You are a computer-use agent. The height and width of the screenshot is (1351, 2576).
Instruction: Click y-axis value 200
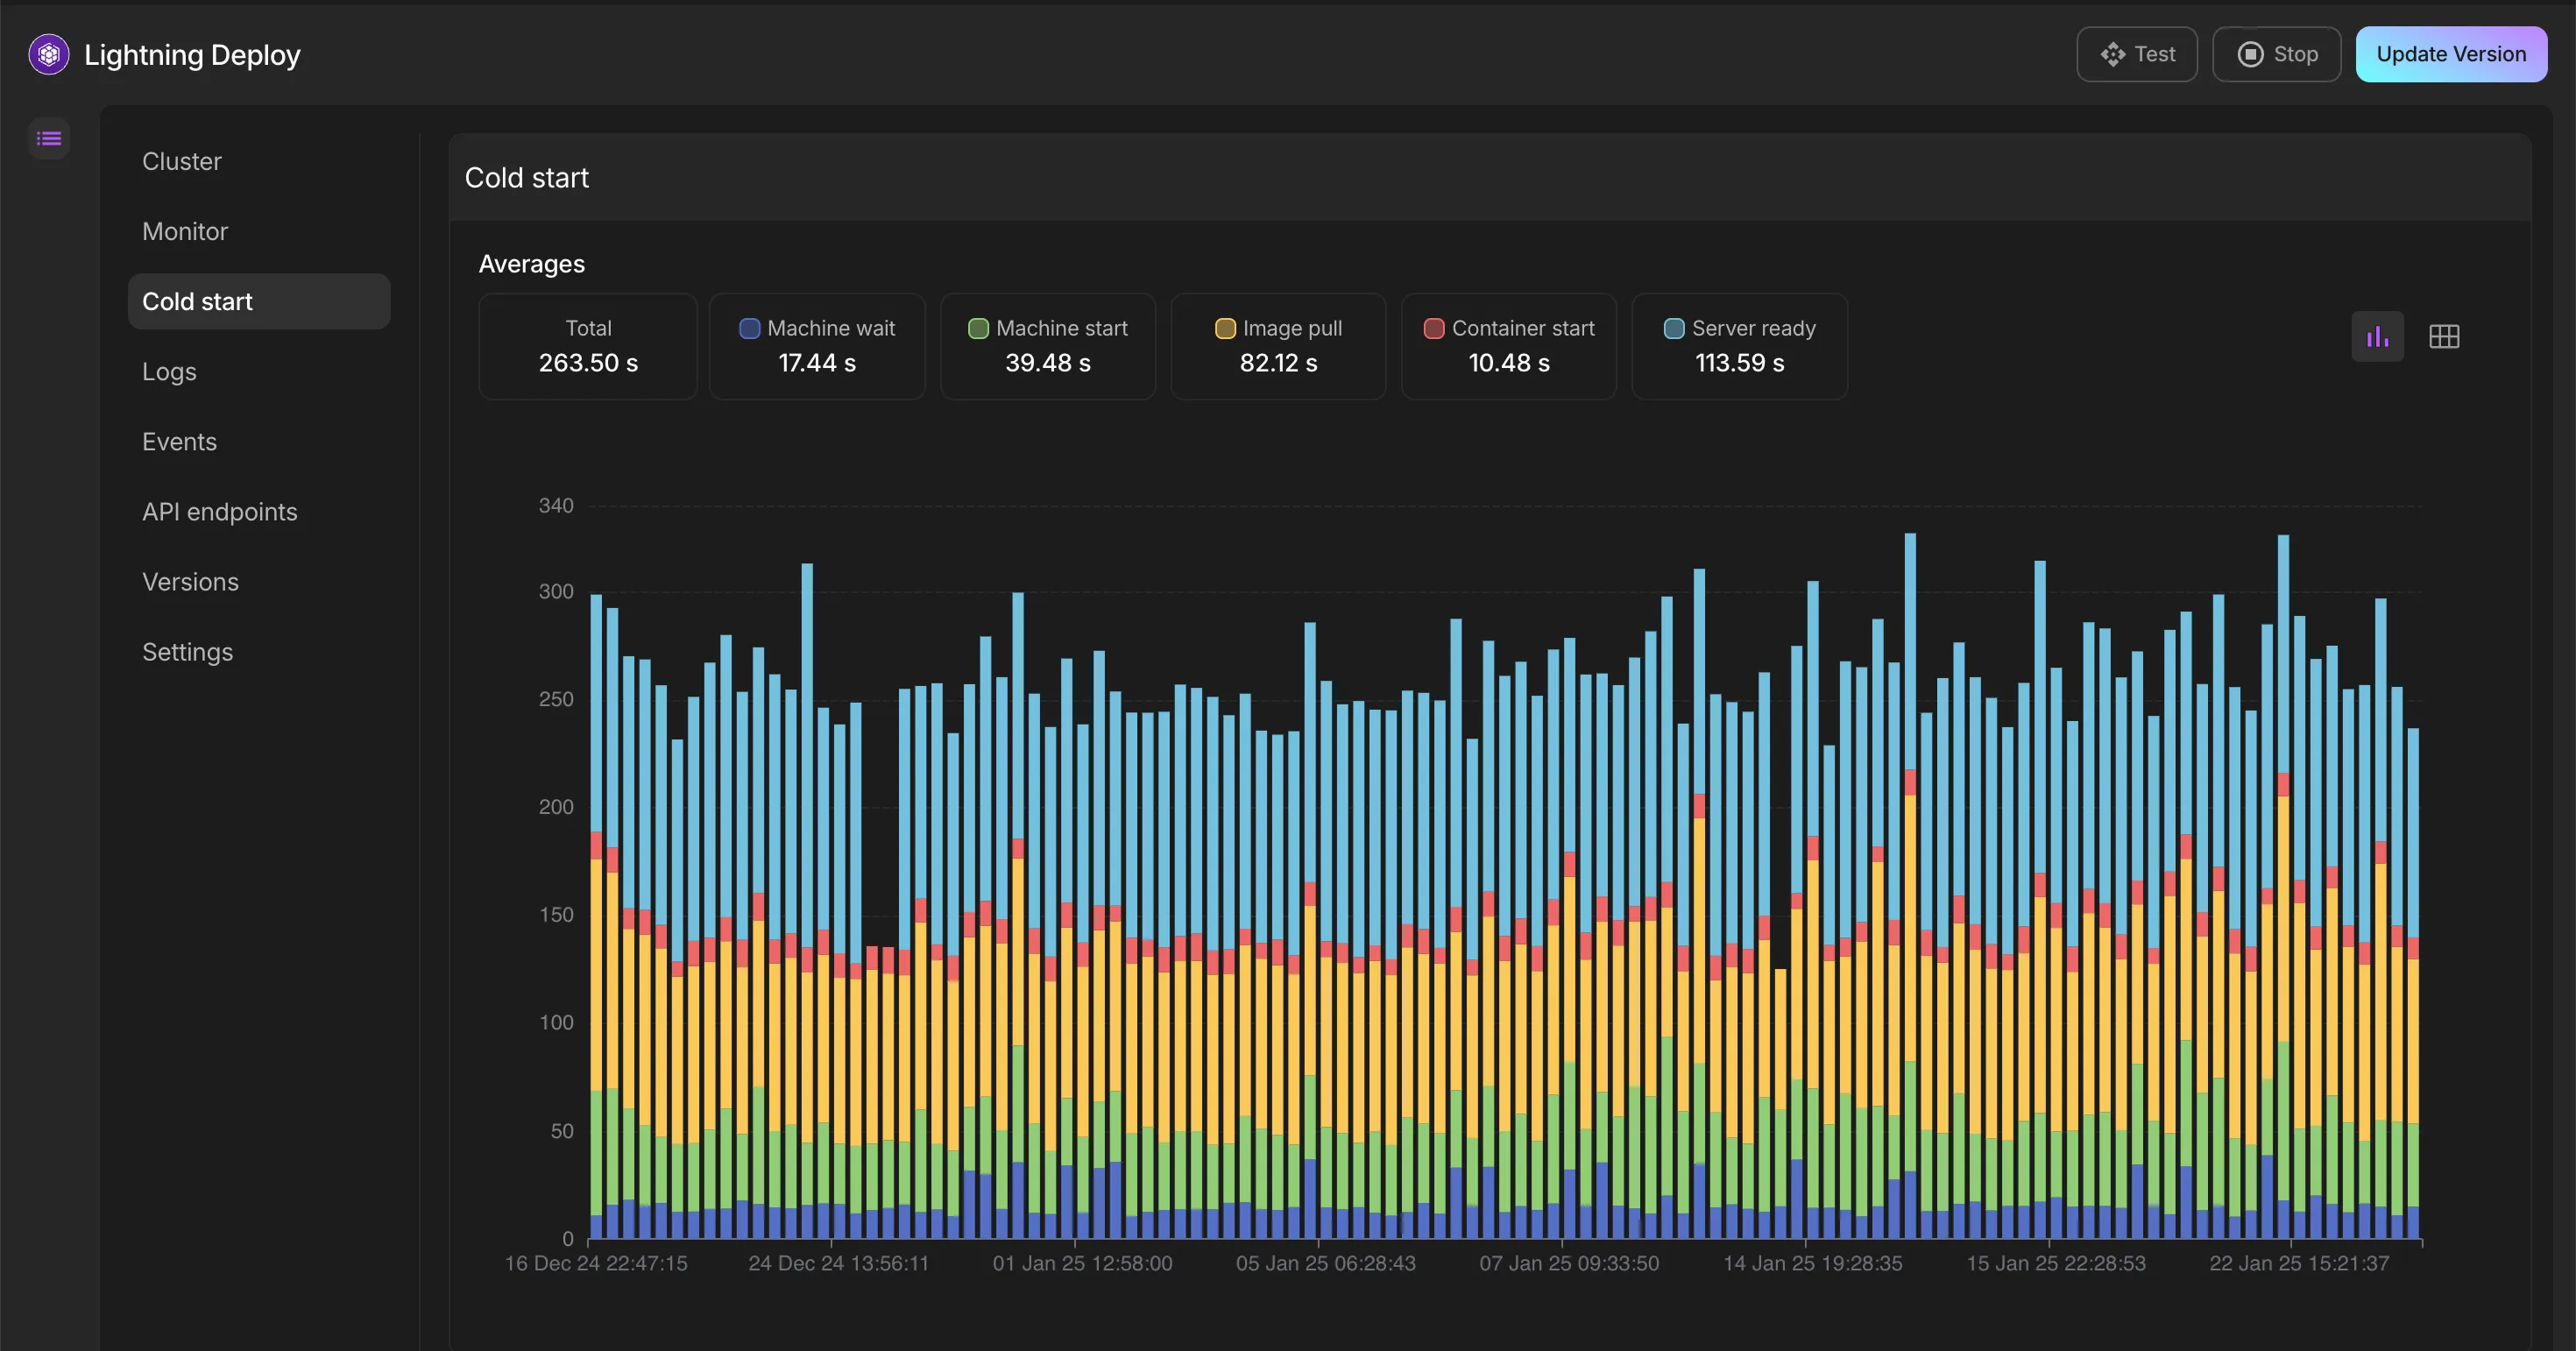556,807
